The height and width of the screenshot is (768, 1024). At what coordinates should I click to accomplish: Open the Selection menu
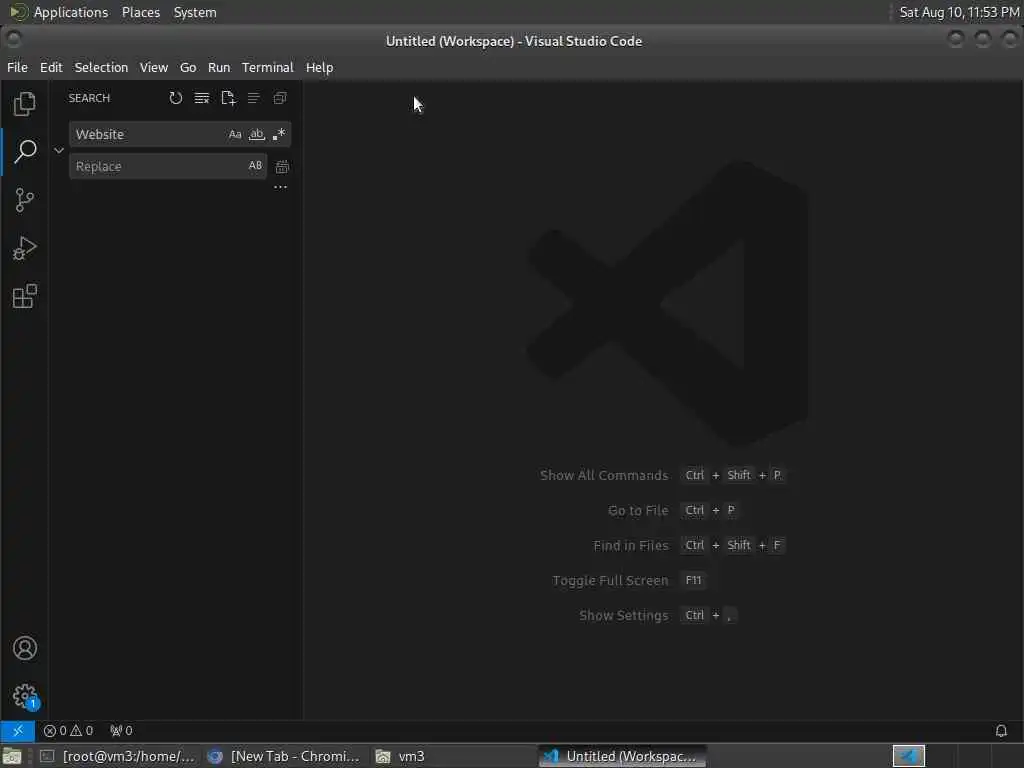click(x=101, y=67)
